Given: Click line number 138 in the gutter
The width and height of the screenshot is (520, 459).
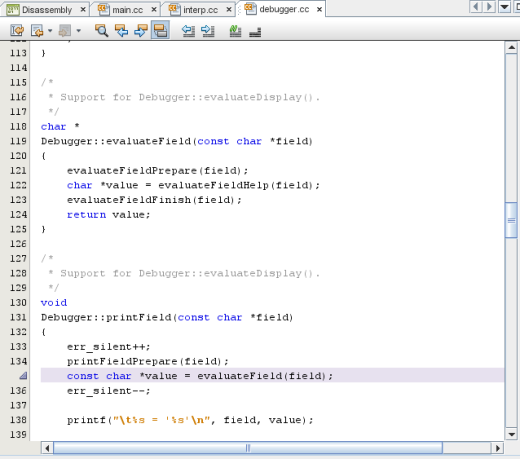Looking at the screenshot, I should point(18,420).
